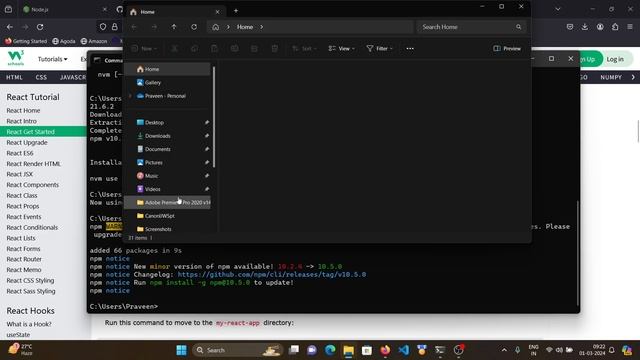Close the Home tab in File Explorer

[x=217, y=12]
